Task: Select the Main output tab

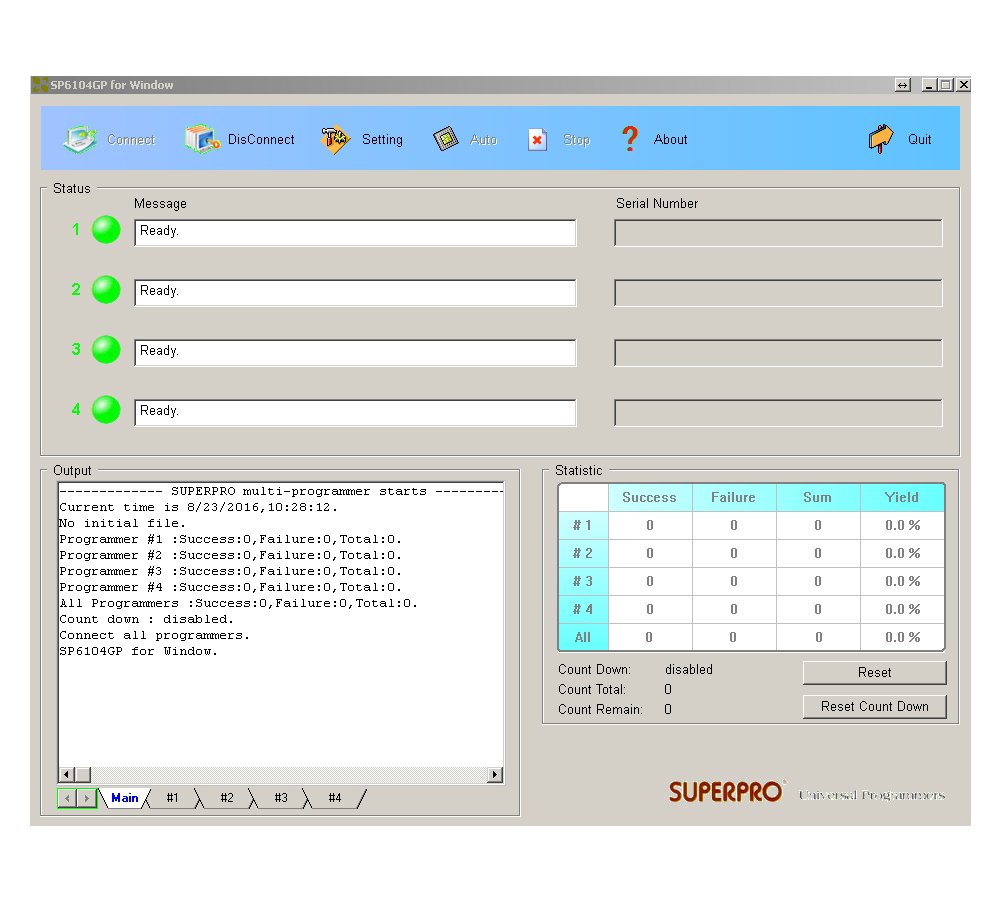Action: [x=124, y=798]
